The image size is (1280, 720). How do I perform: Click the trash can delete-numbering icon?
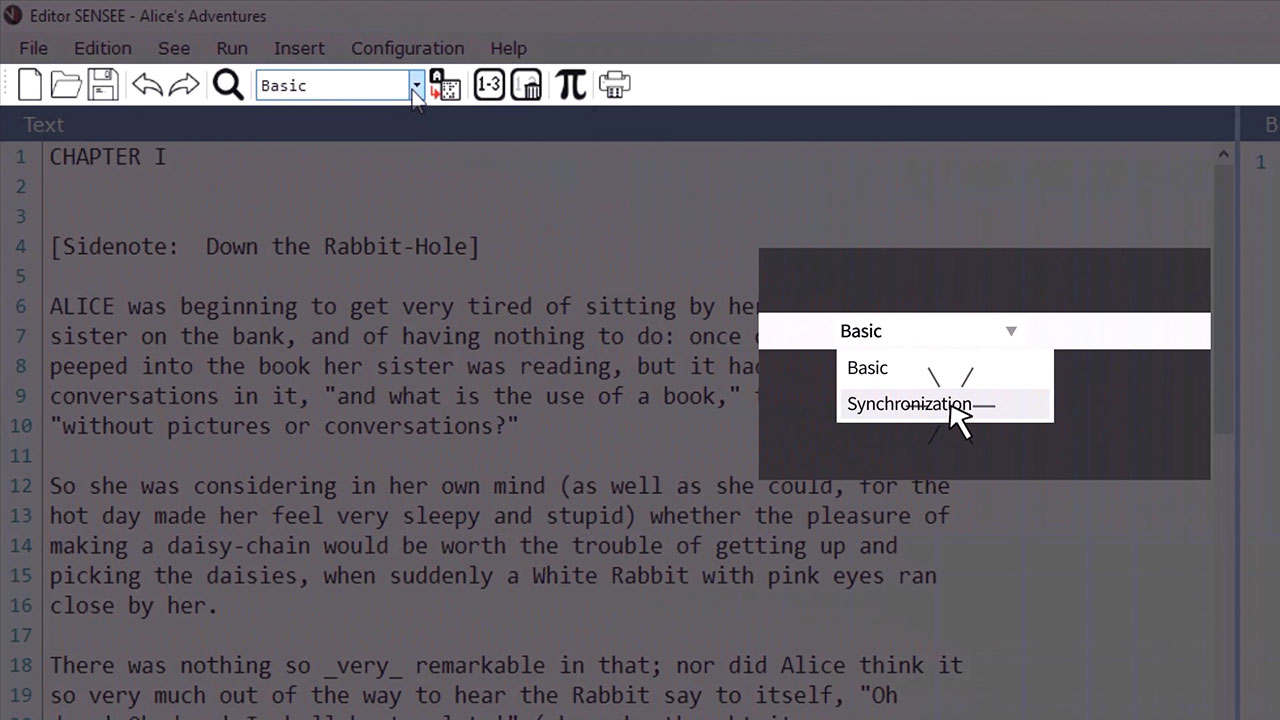click(x=526, y=85)
